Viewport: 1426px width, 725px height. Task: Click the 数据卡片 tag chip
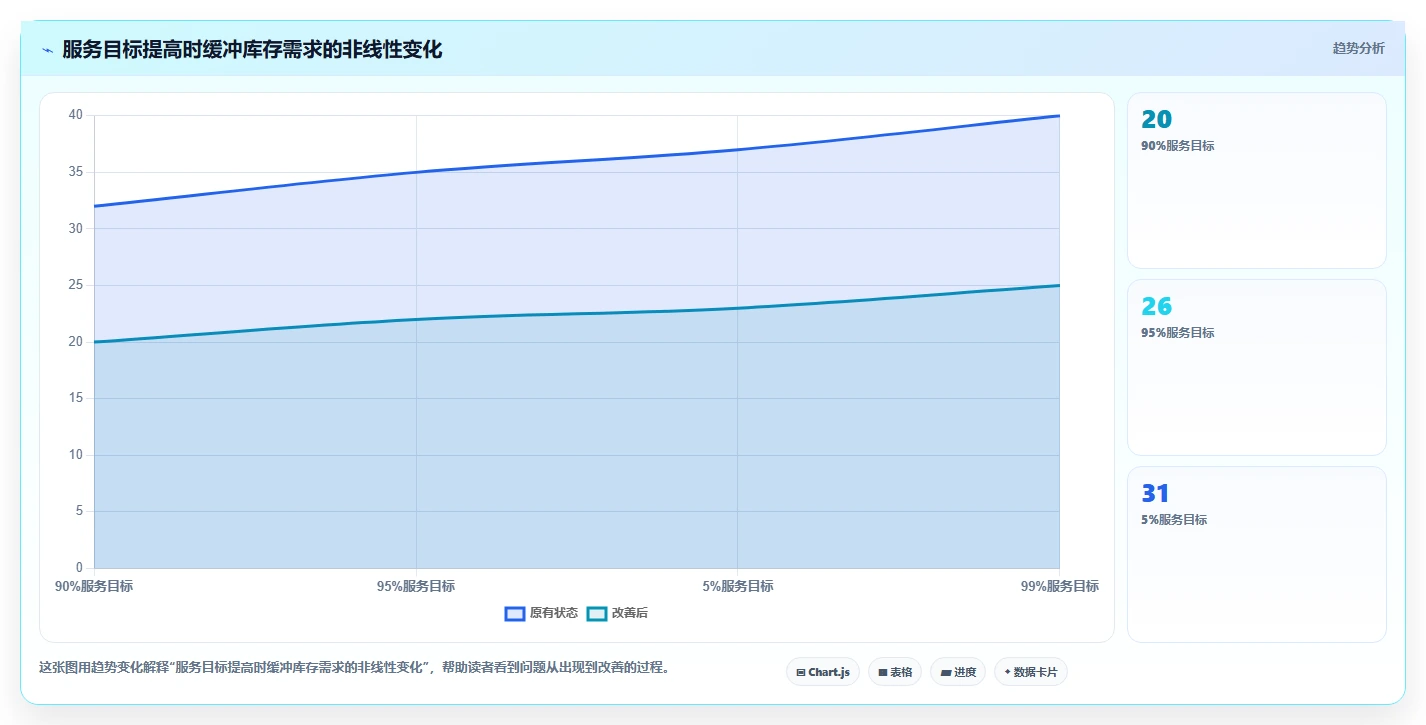[x=1031, y=672]
